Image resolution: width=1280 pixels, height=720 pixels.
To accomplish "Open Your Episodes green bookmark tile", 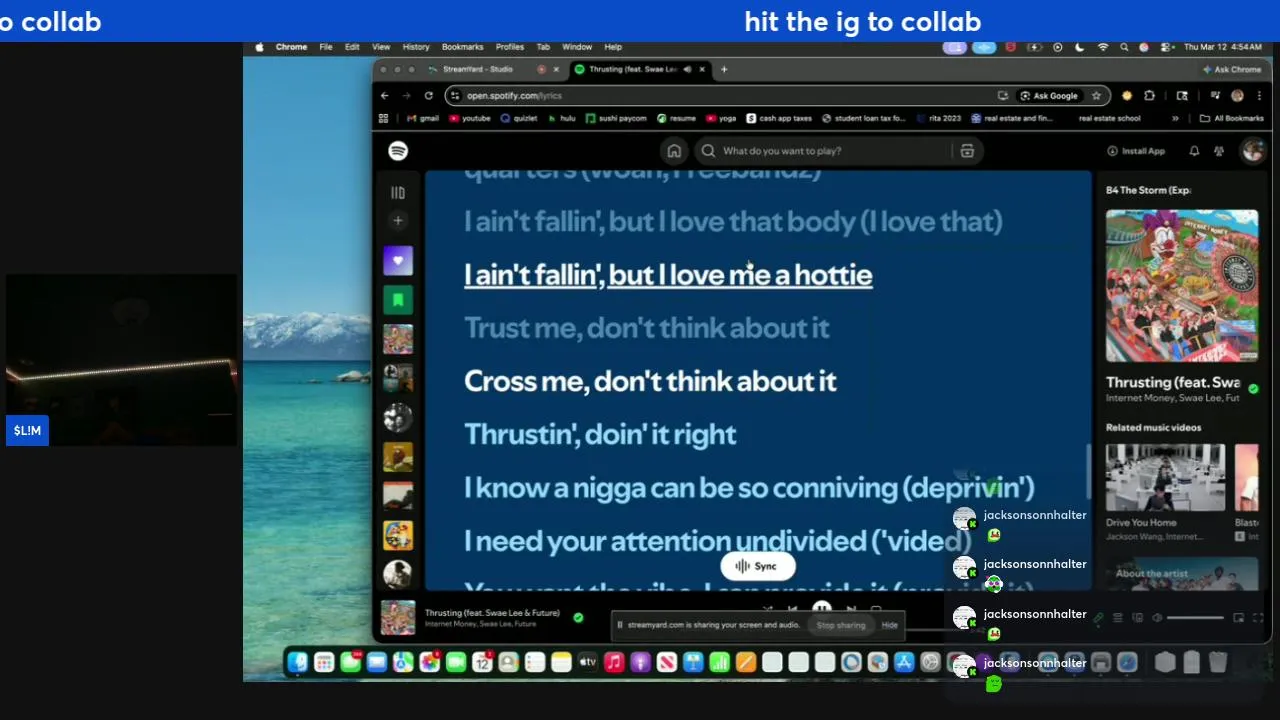I will pyautogui.click(x=398, y=300).
